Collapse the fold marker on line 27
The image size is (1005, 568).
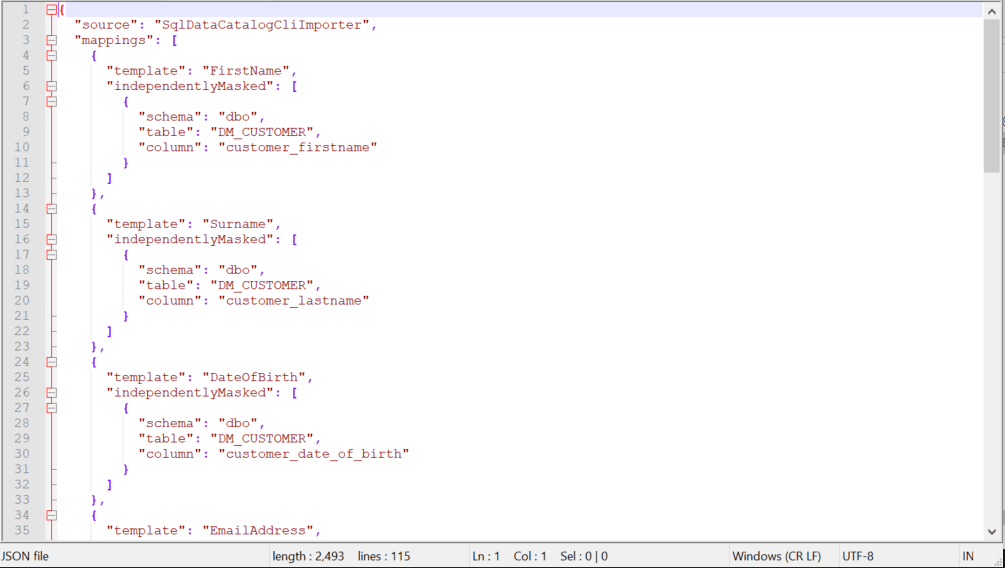tap(51, 408)
